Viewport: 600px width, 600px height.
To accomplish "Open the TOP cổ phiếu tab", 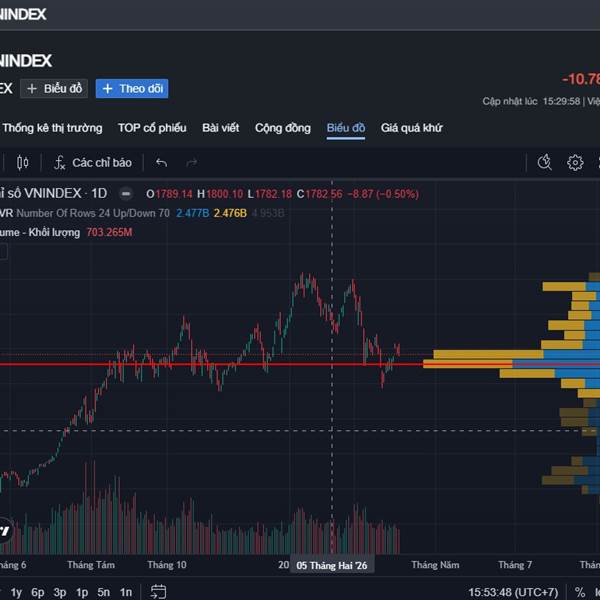I will click(152, 128).
